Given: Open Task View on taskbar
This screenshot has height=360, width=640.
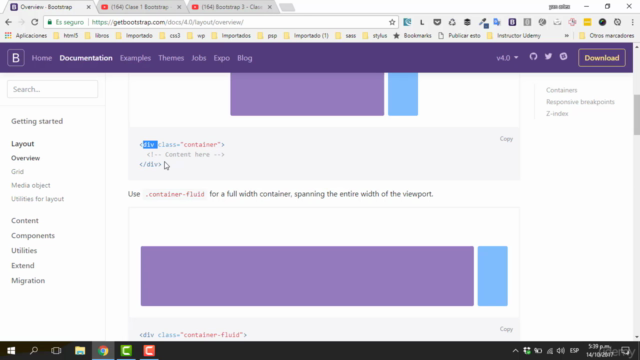Looking at the screenshot, I should (x=56, y=351).
